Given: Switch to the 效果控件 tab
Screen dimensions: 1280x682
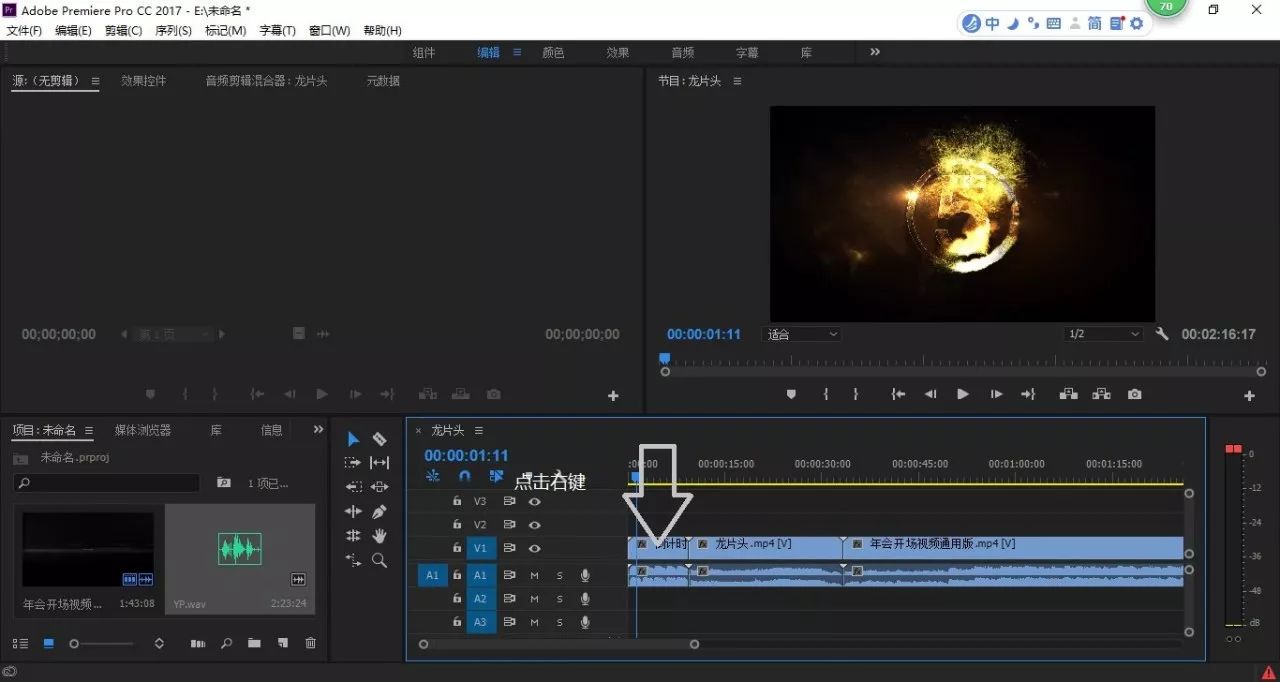Looking at the screenshot, I should [x=144, y=81].
